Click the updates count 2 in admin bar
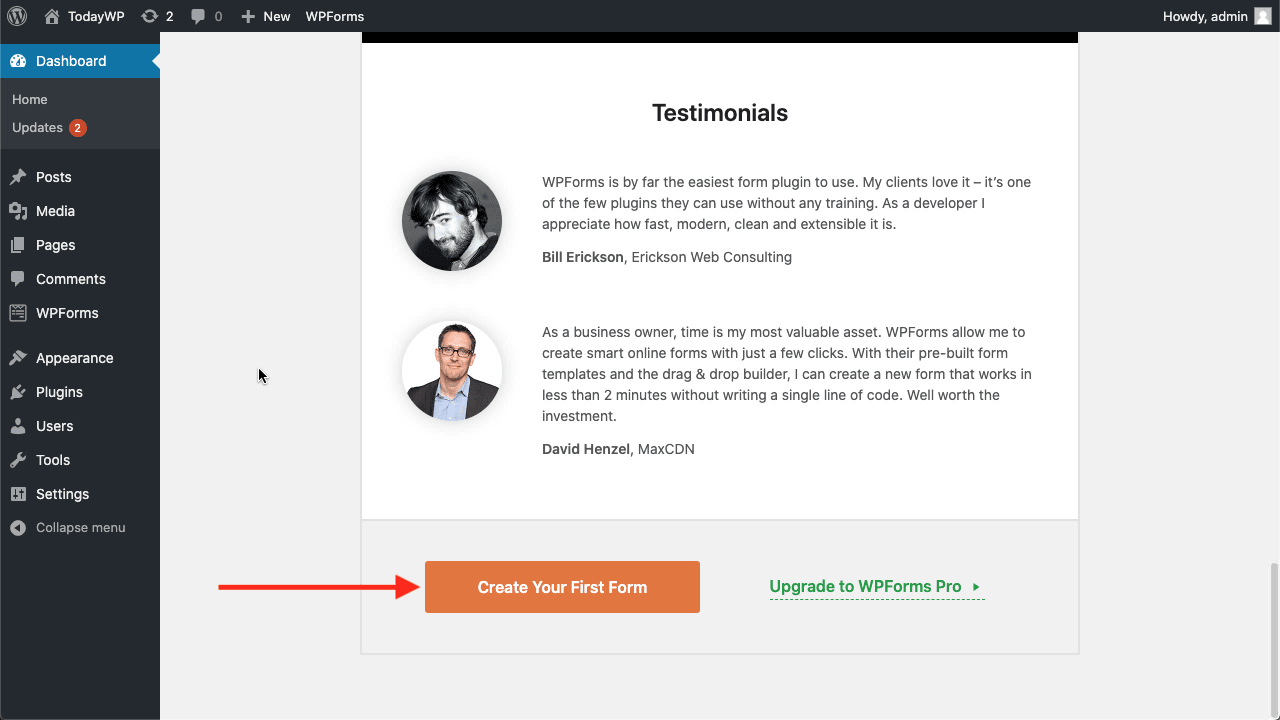This screenshot has height=720, width=1280. click(169, 16)
